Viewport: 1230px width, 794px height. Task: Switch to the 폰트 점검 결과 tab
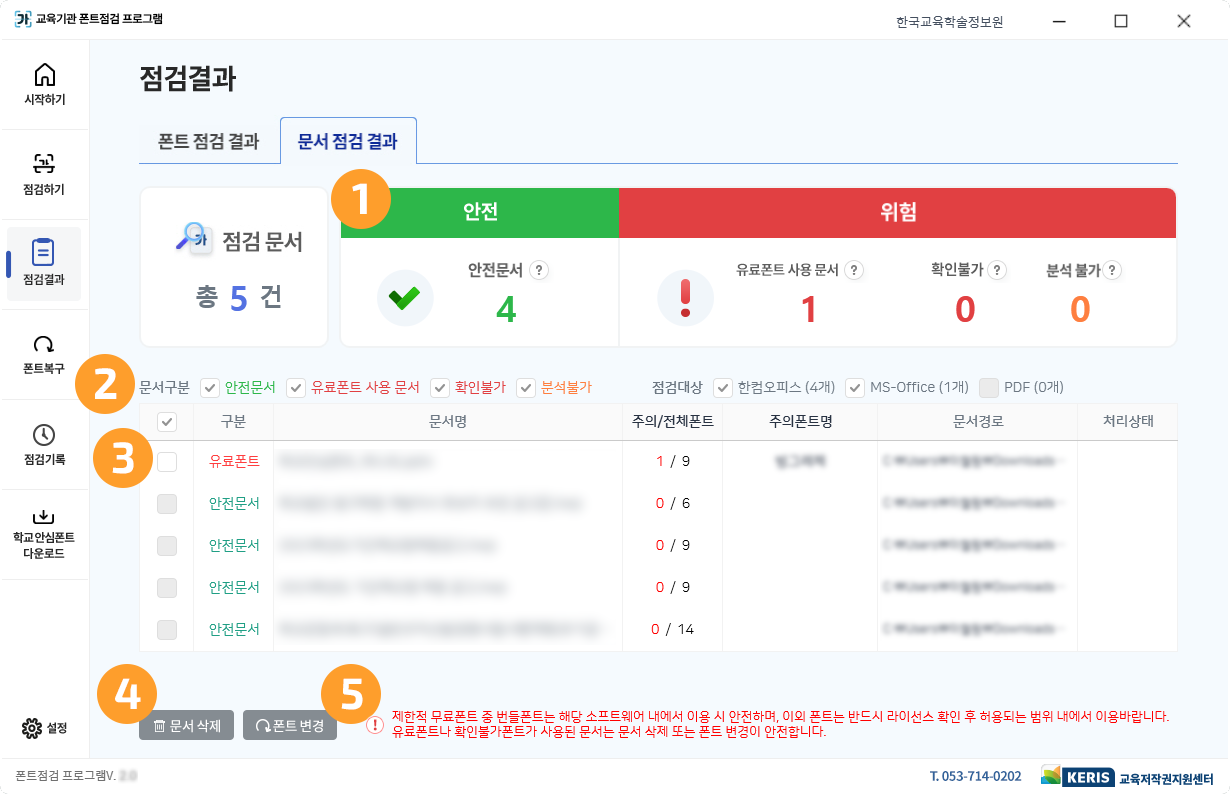210,141
